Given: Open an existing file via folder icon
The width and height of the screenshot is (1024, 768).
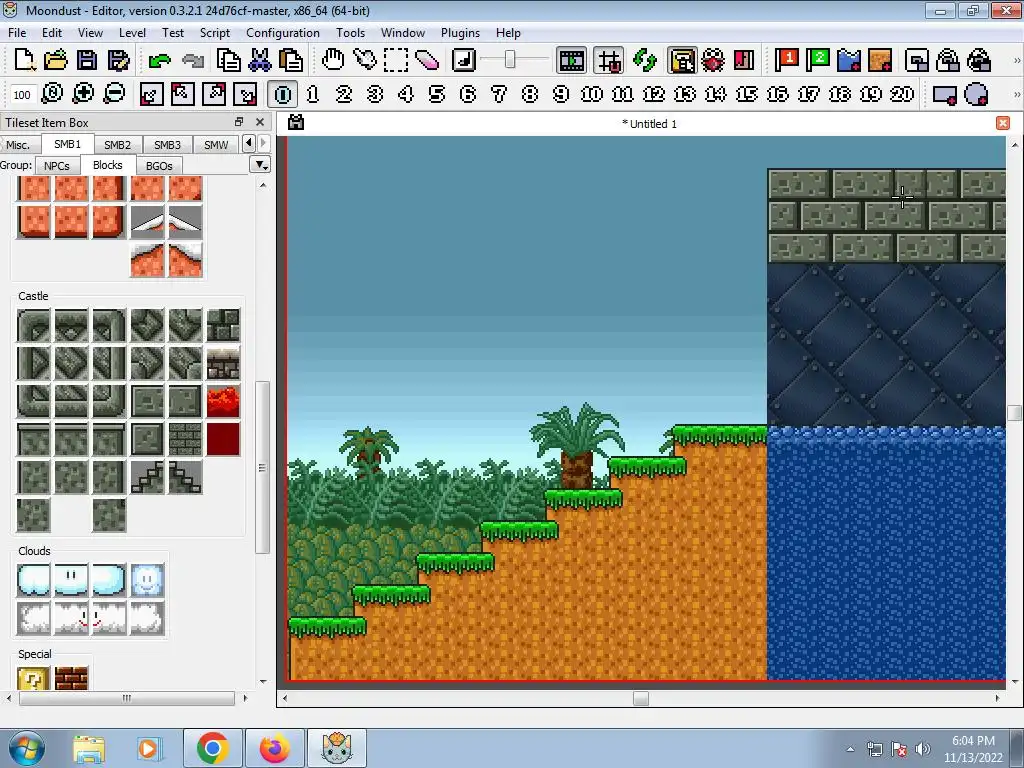Looking at the screenshot, I should [x=56, y=60].
